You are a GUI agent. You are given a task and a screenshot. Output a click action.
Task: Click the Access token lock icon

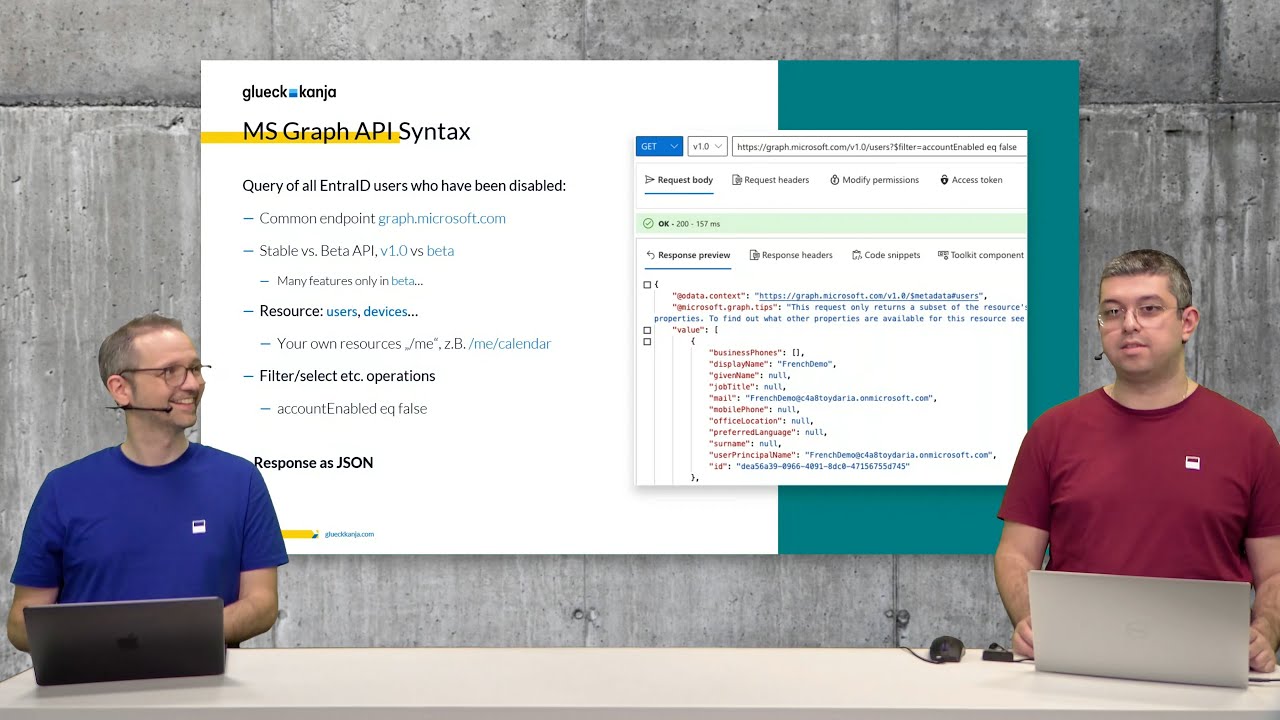(x=944, y=180)
